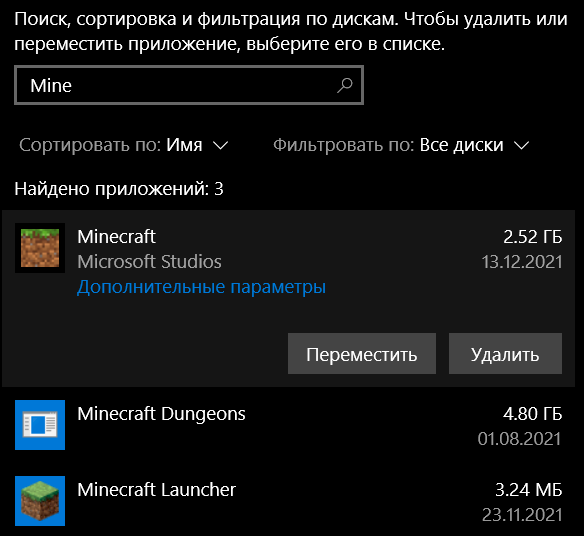Click the 01.08.2021 install date

click(x=520, y=439)
